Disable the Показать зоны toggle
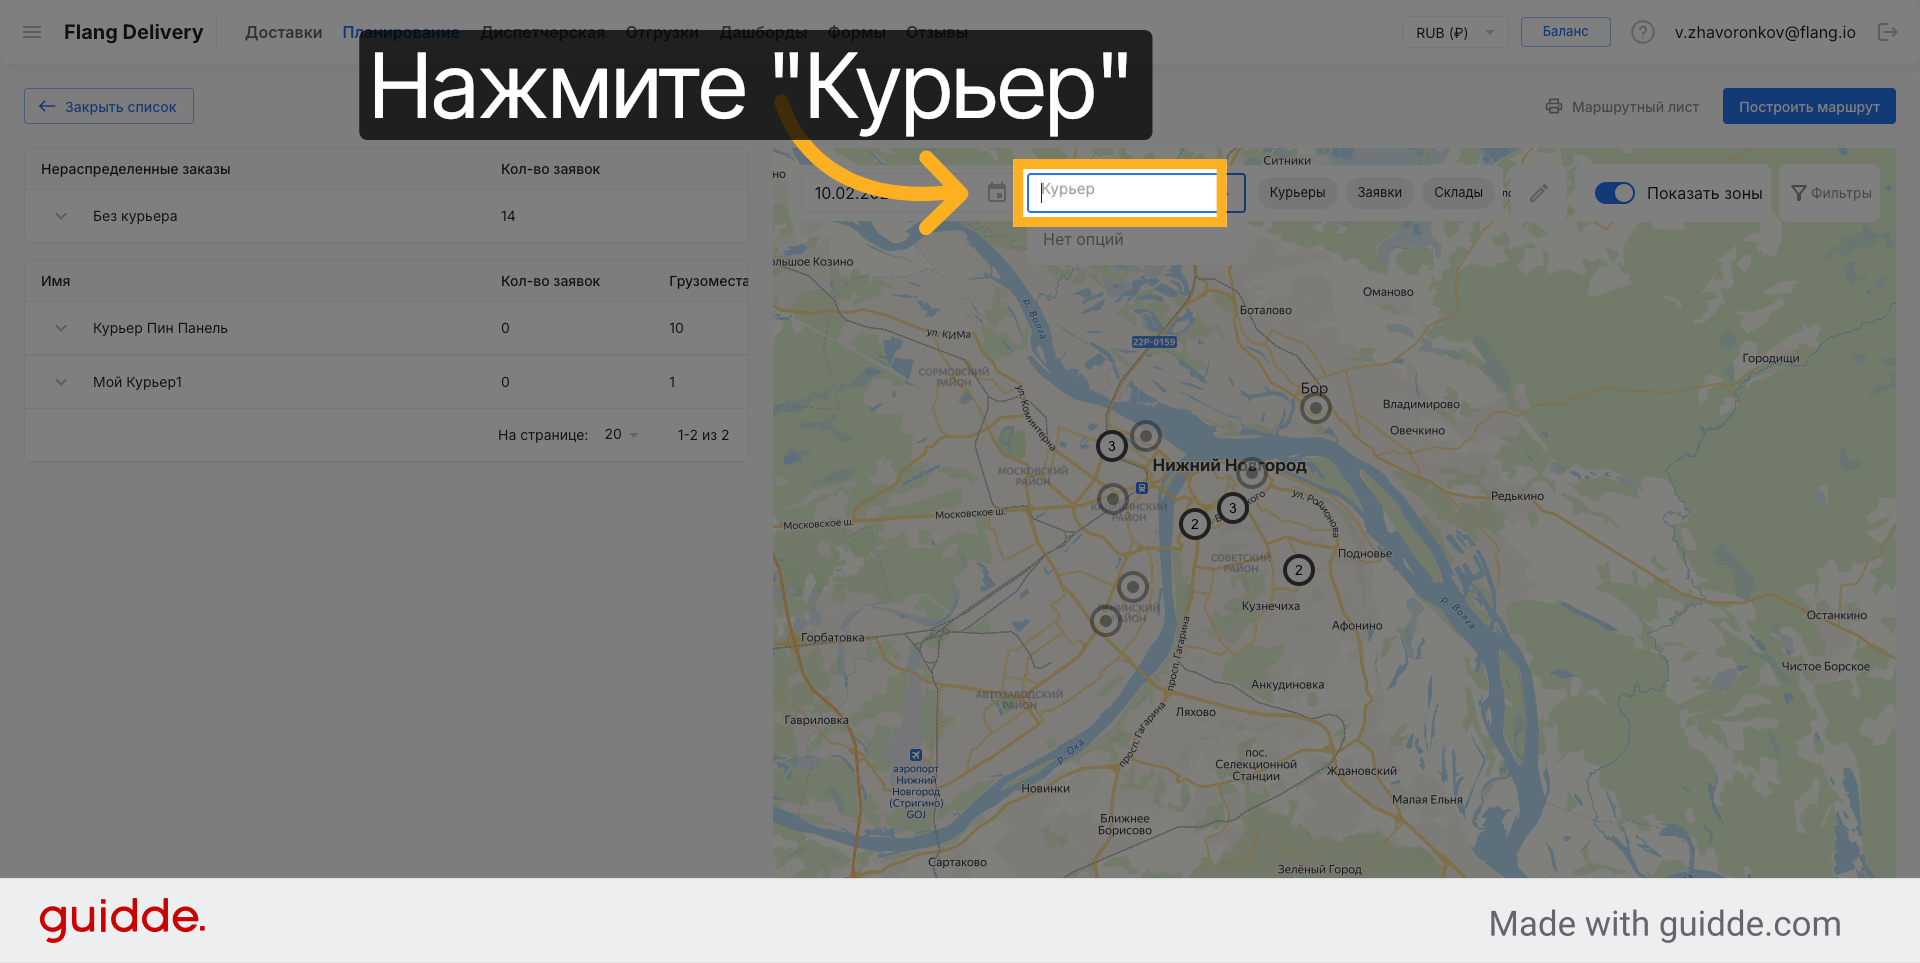 [1615, 192]
